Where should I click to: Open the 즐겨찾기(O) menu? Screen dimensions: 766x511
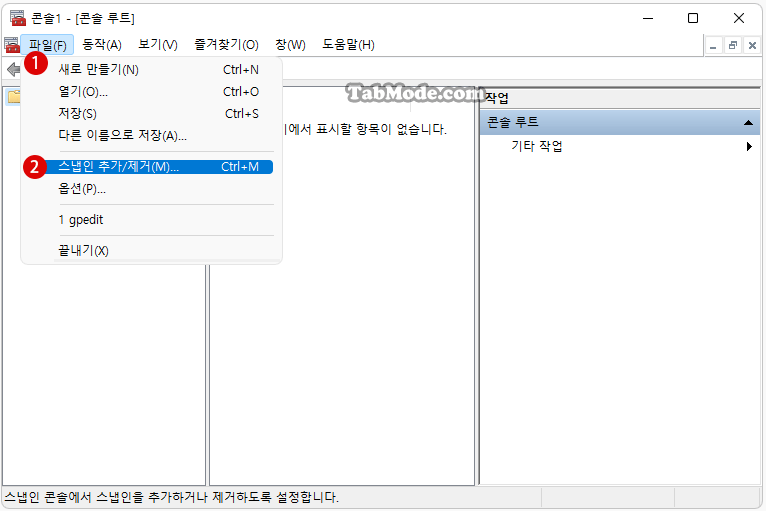tap(226, 45)
